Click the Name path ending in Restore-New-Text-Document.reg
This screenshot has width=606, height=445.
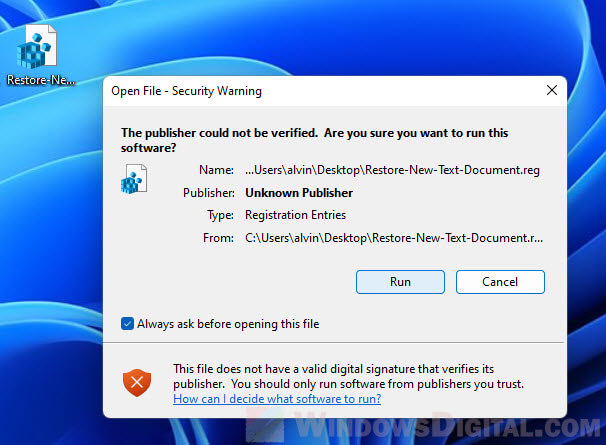(392, 170)
